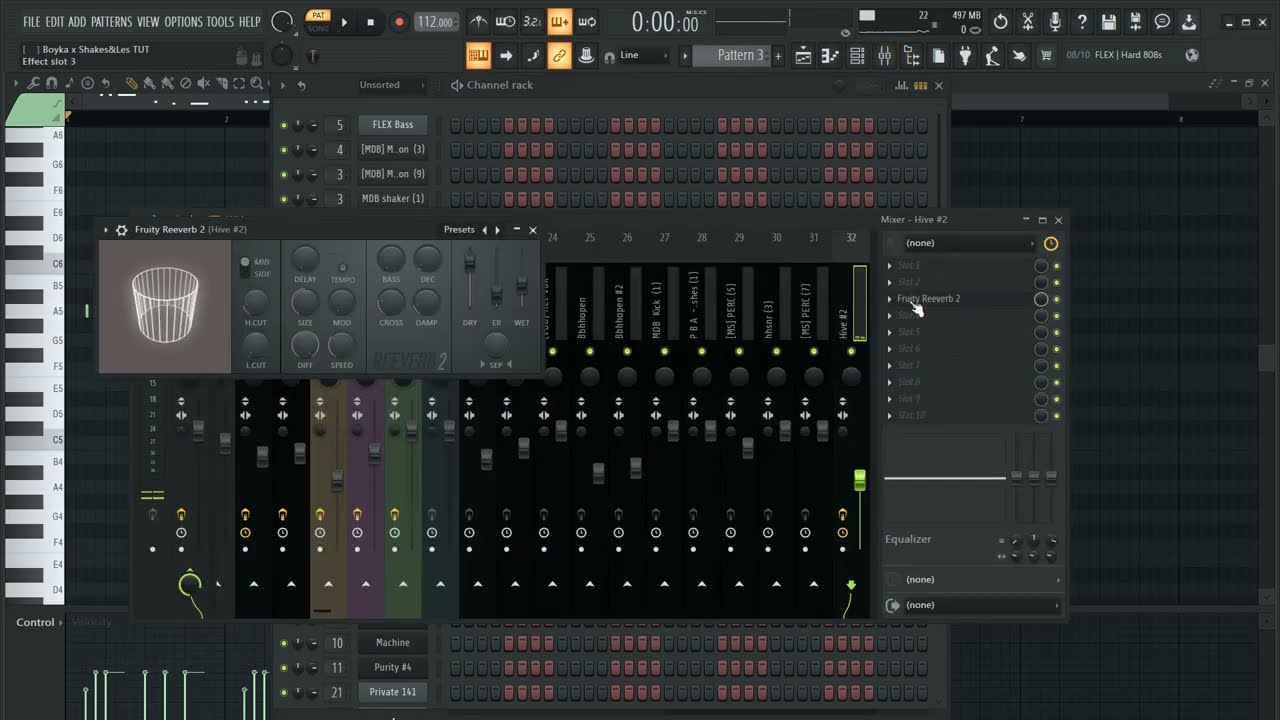Open the PATTERNS menu
This screenshot has height=720, width=1280.
click(x=111, y=22)
